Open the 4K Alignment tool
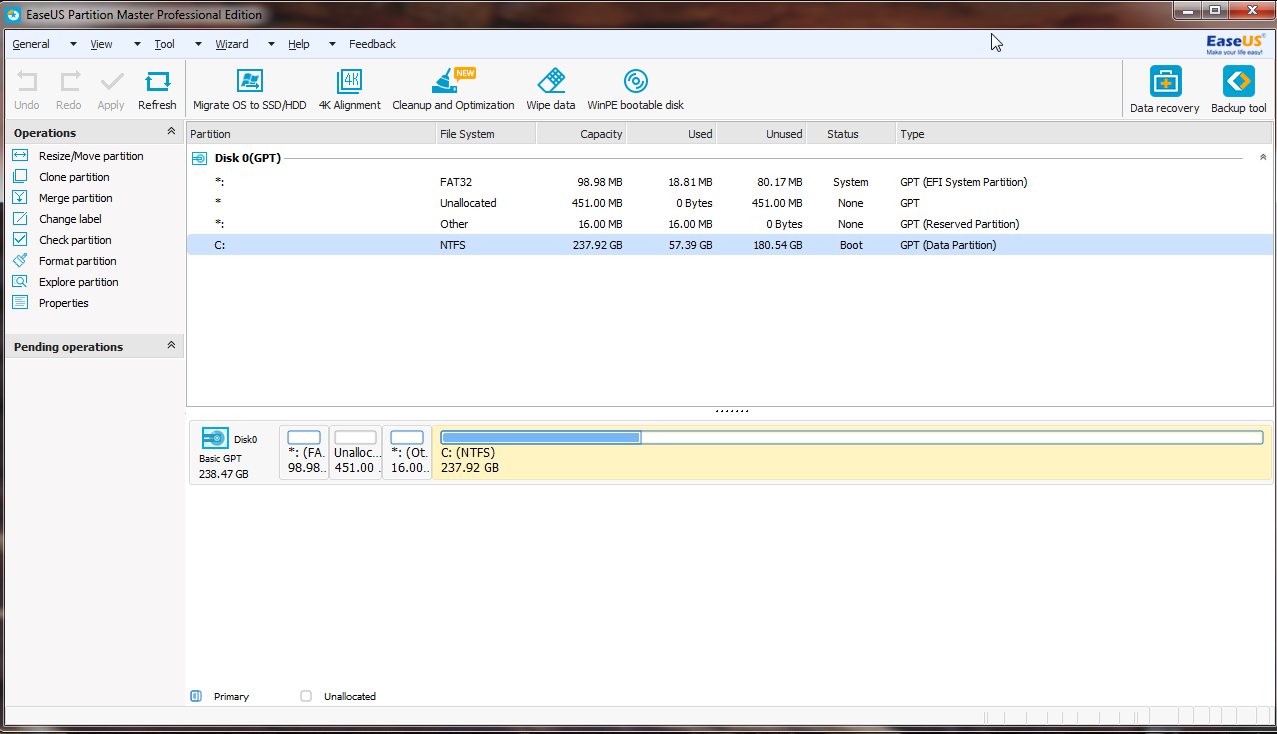This screenshot has height=734, width=1277. tap(350, 90)
